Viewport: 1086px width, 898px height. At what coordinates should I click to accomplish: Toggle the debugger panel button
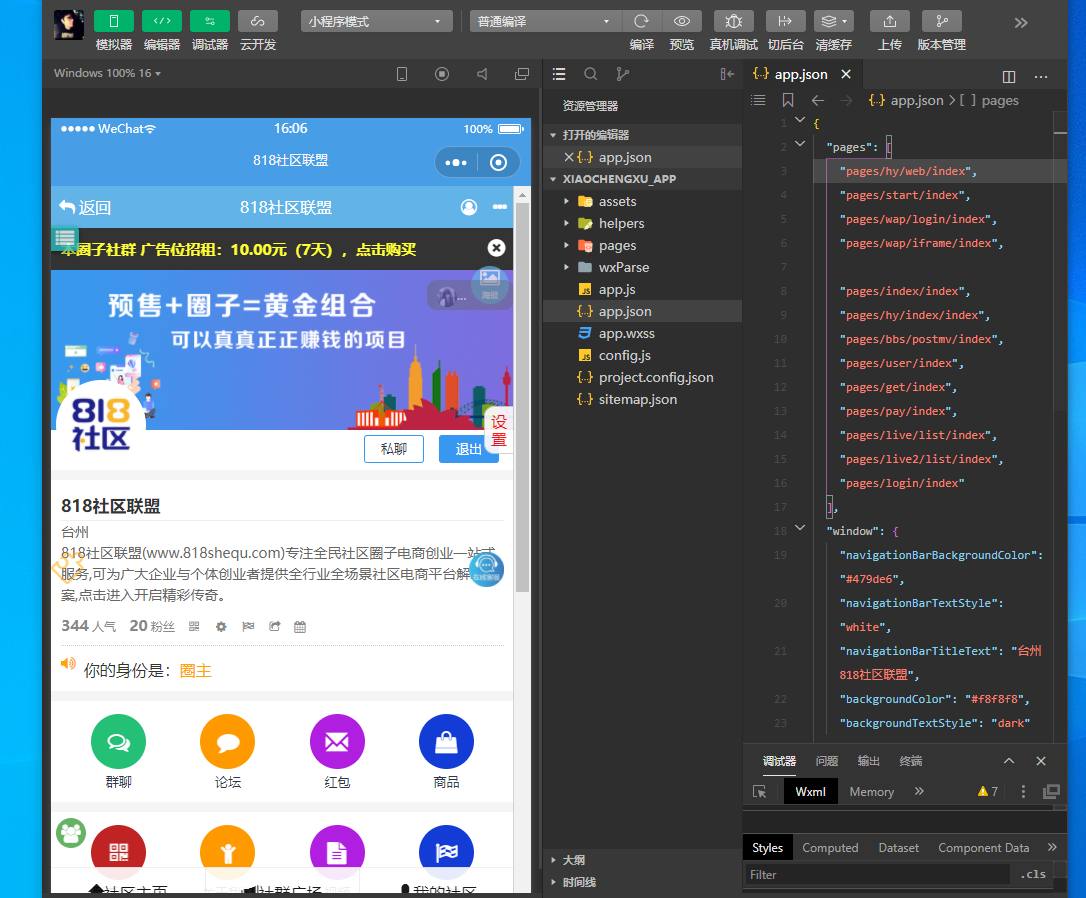pyautogui.click(x=210, y=21)
